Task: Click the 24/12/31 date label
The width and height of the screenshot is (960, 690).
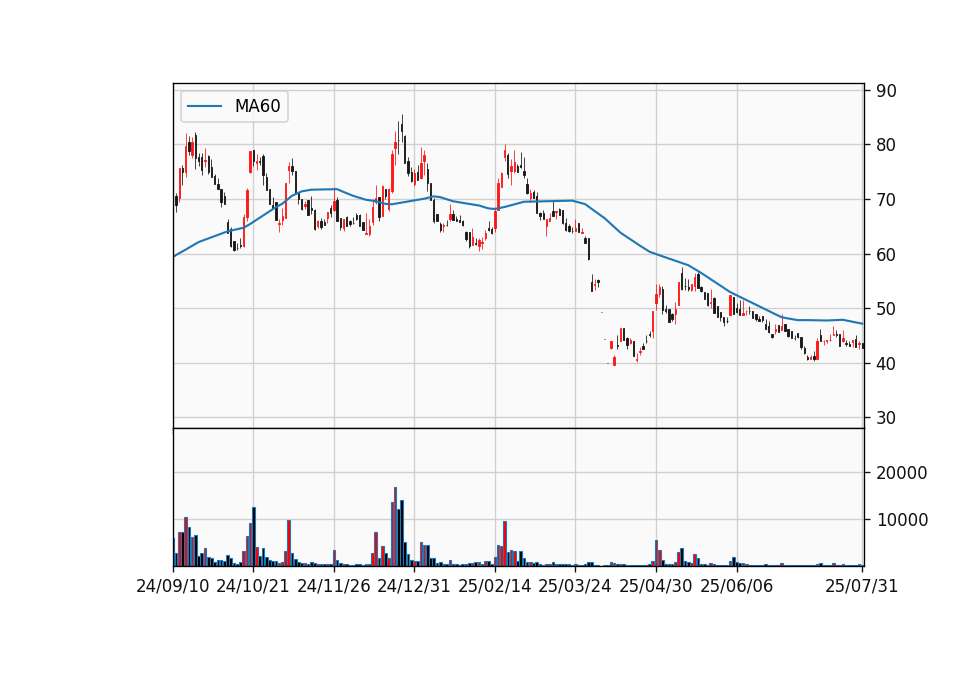Action: click(414, 586)
